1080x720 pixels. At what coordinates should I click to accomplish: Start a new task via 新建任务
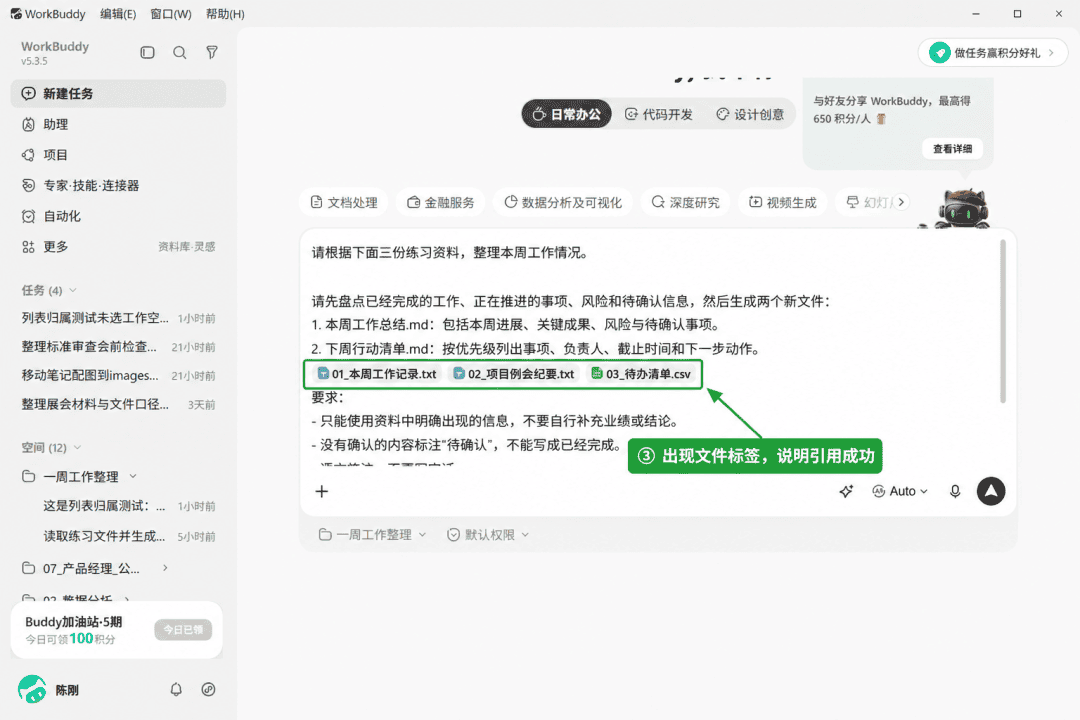click(118, 94)
